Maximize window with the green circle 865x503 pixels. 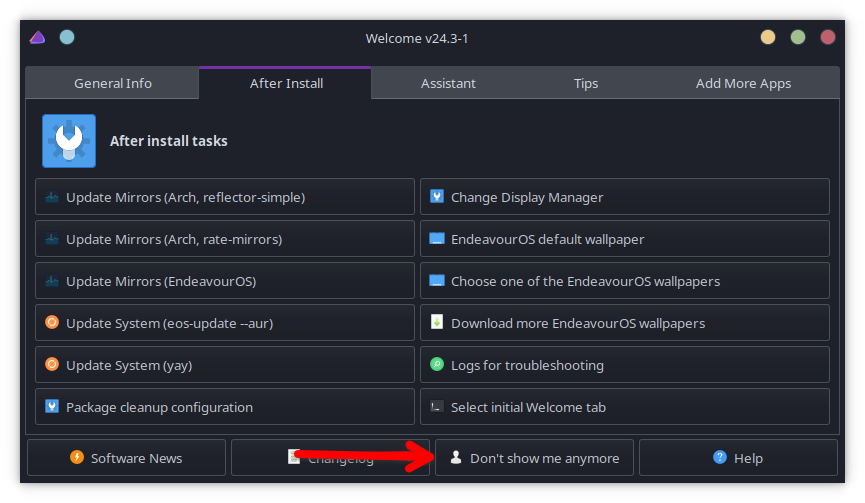[798, 37]
